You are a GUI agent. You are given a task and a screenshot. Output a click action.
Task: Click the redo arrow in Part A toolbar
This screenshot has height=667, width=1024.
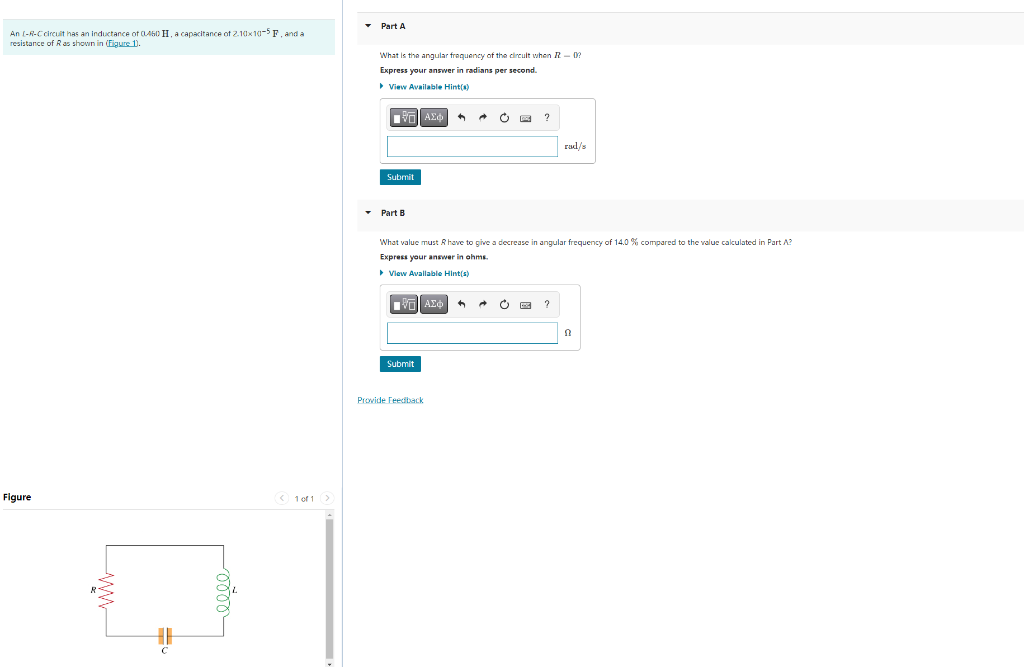click(481, 117)
